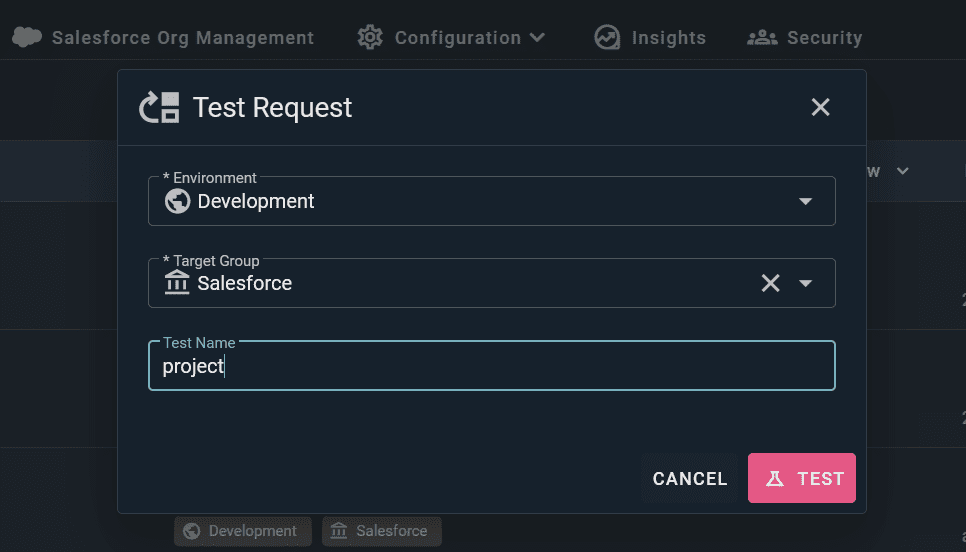Click the Configuration gear icon
Image resolution: width=966 pixels, height=552 pixels.
(x=370, y=38)
